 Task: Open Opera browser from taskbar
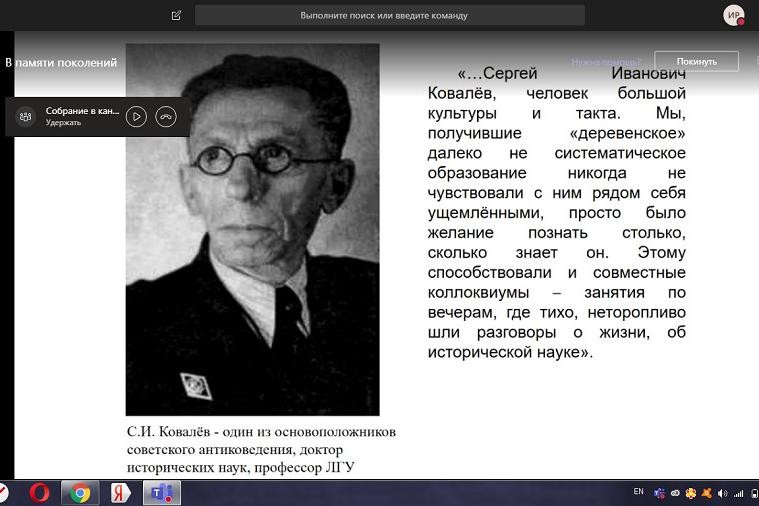(x=39, y=493)
